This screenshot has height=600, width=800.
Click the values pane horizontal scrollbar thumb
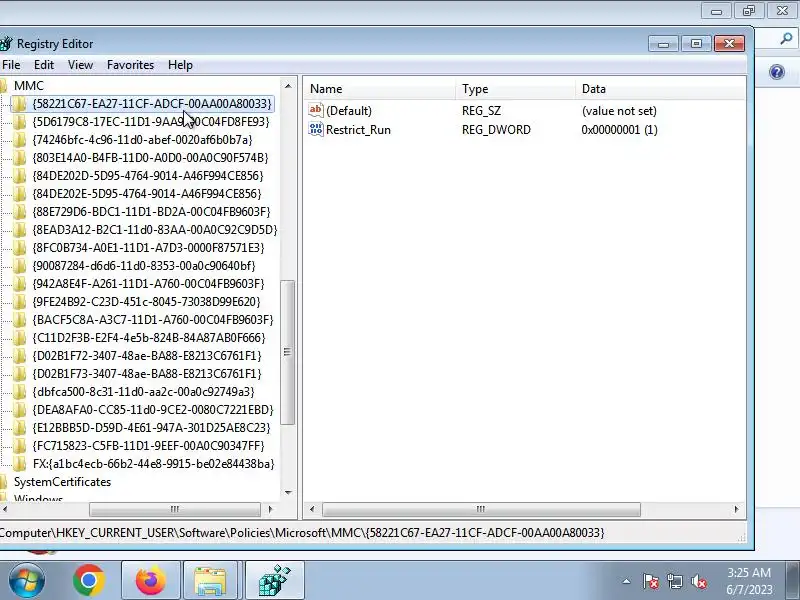point(481,509)
